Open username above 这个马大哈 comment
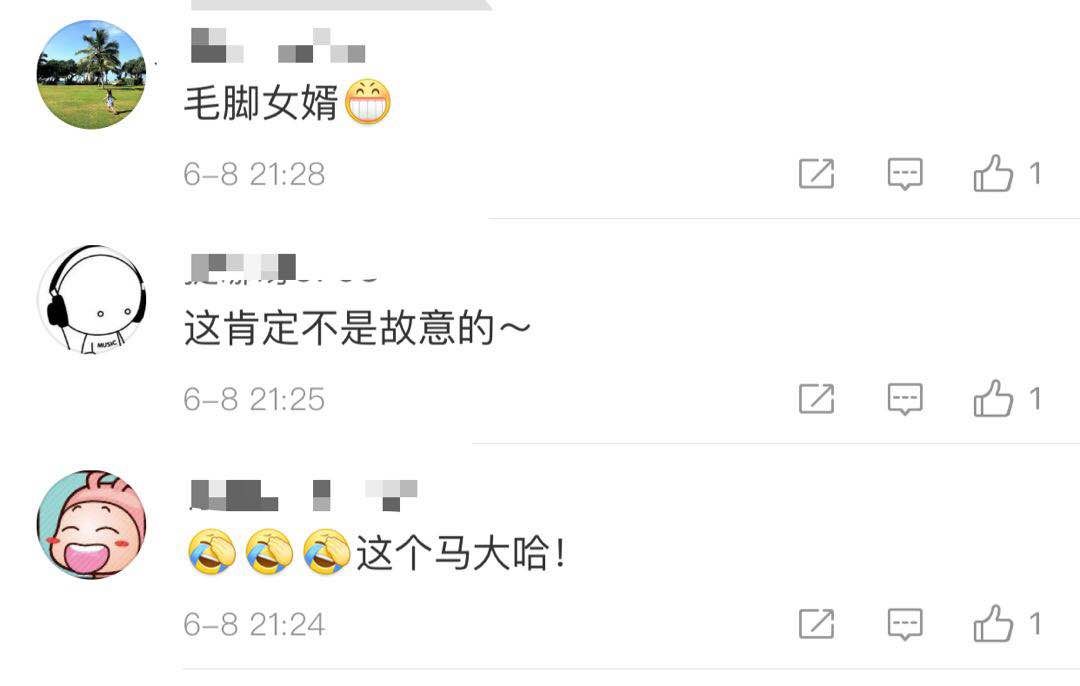 pyautogui.click(x=303, y=495)
